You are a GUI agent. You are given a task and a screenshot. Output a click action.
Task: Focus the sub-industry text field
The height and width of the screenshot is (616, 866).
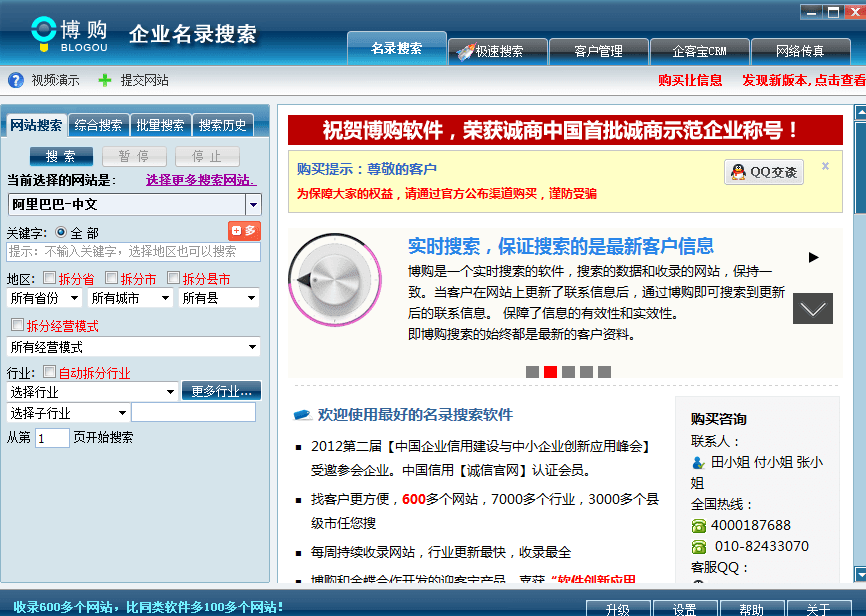point(193,413)
